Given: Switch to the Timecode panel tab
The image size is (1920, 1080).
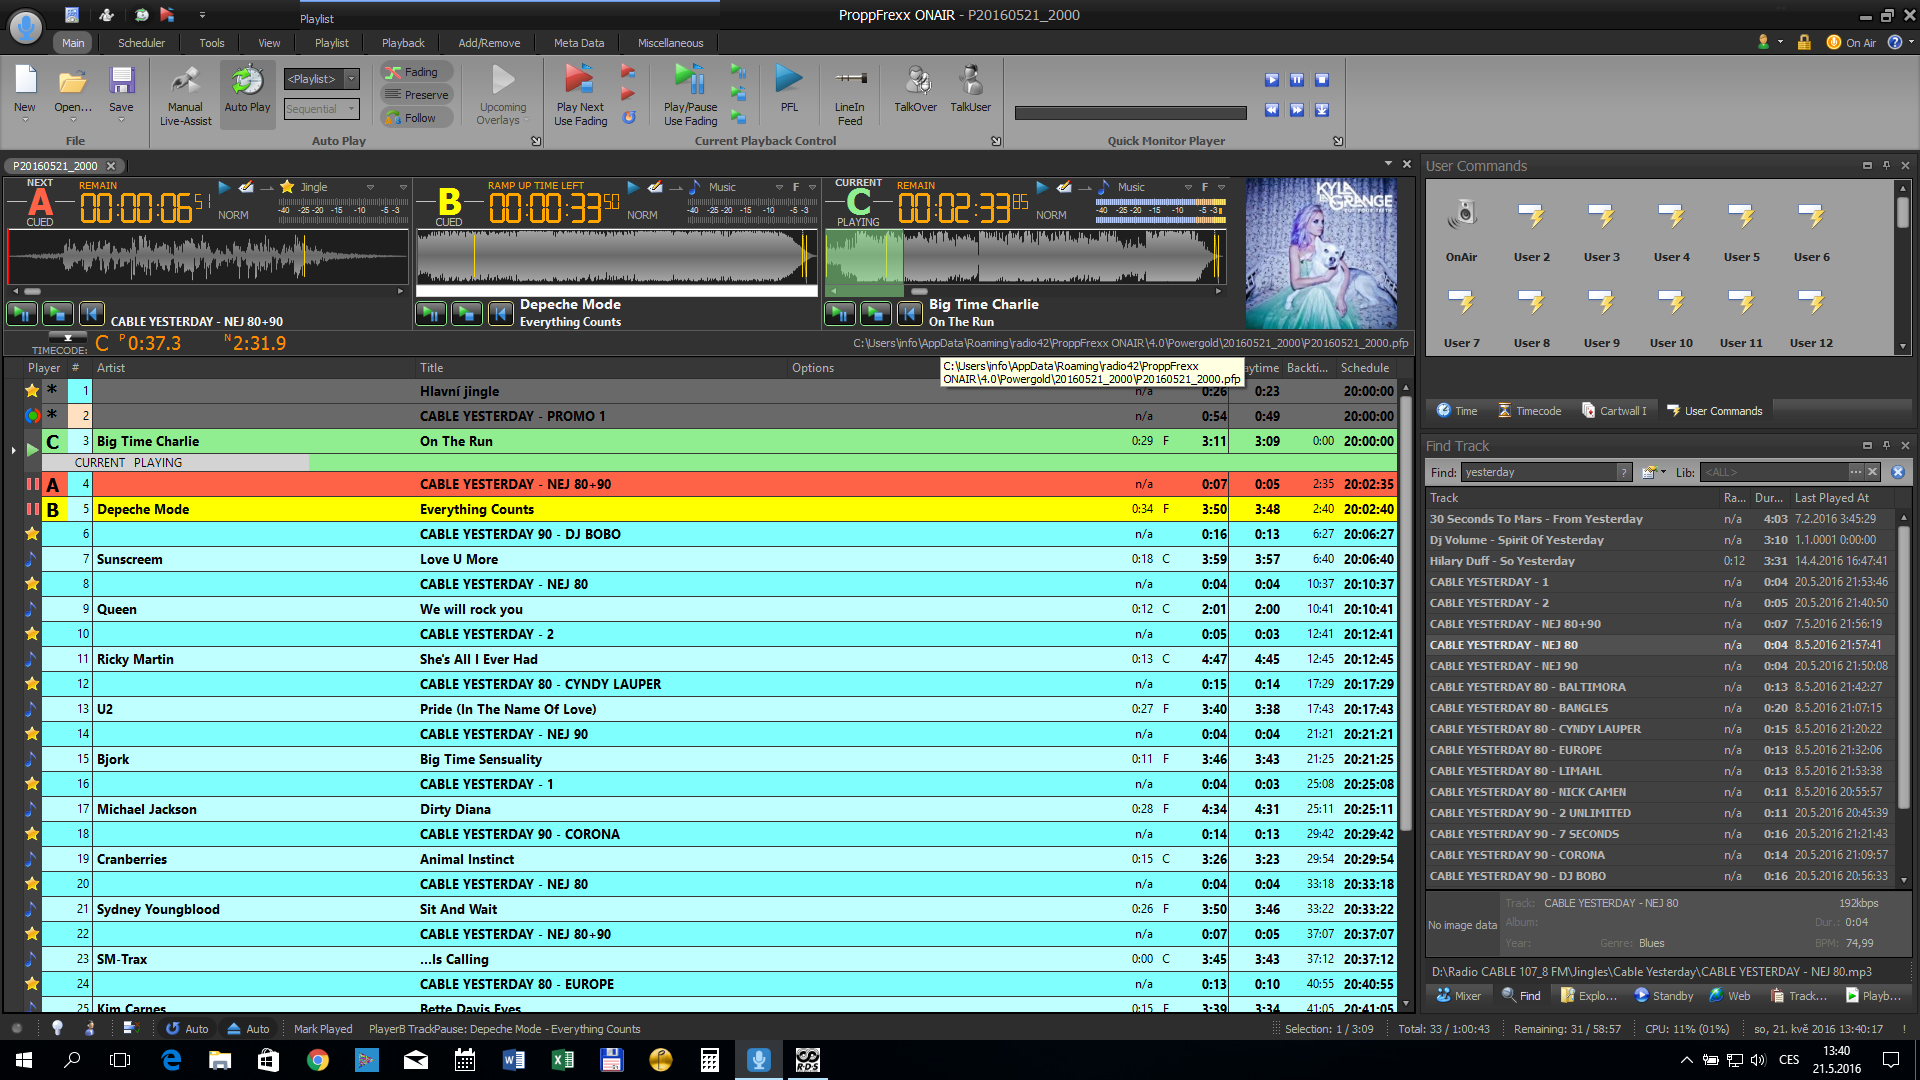Looking at the screenshot, I should click(1529, 411).
